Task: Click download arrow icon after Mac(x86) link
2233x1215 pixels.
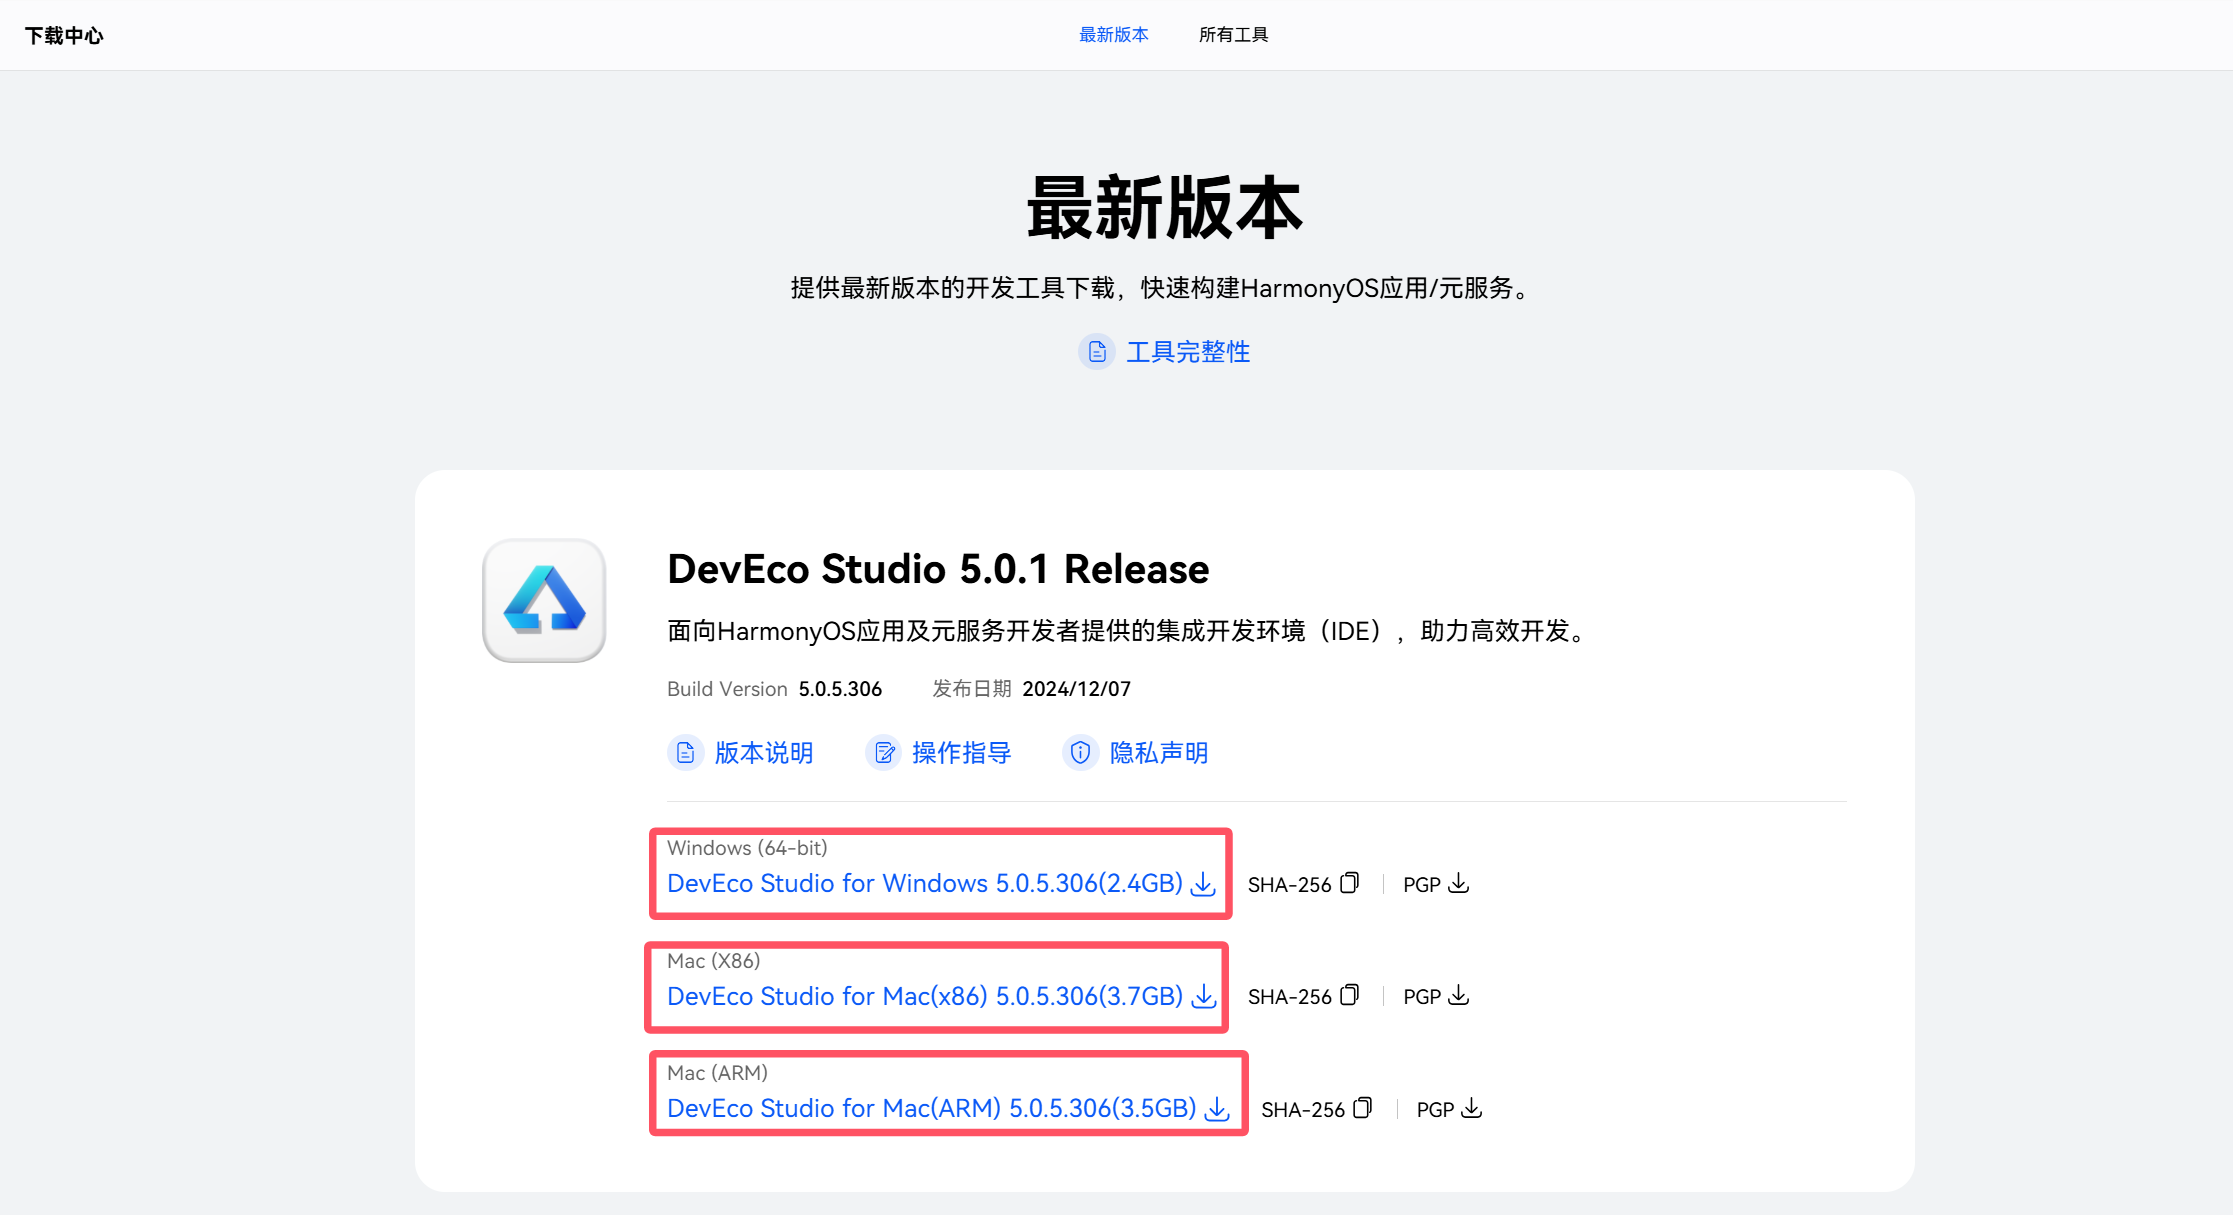Action: (x=1204, y=997)
